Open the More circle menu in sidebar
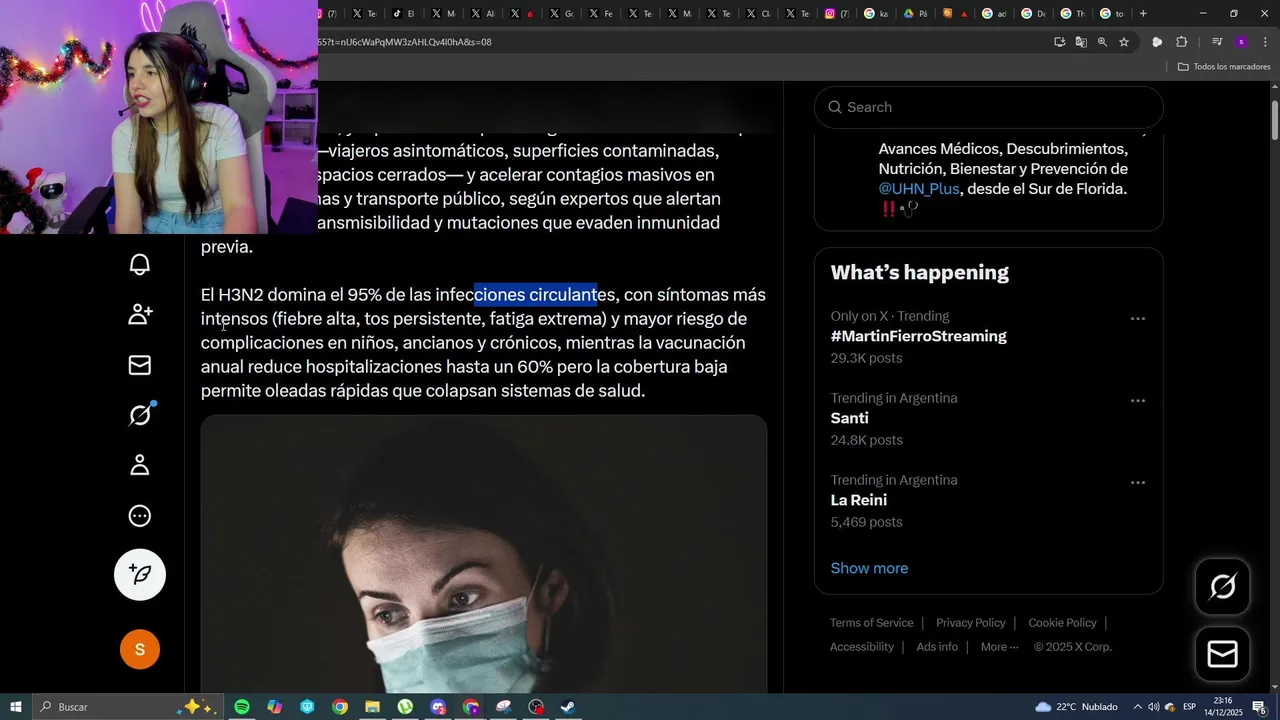 (x=140, y=516)
